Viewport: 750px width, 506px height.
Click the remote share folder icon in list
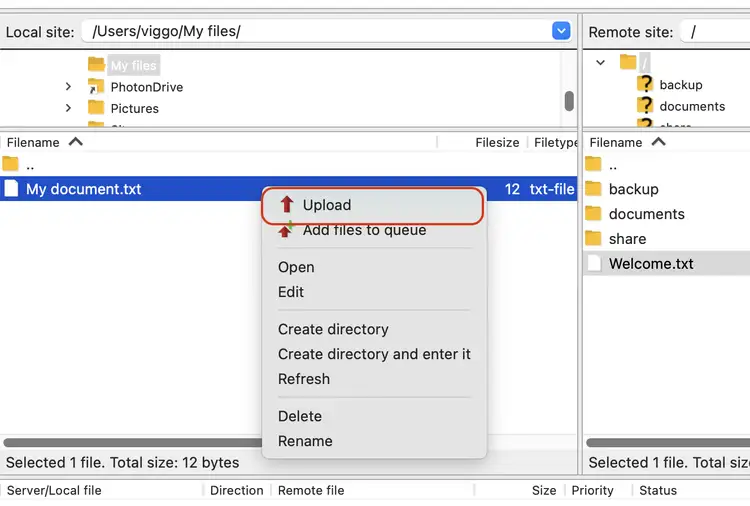click(593, 238)
